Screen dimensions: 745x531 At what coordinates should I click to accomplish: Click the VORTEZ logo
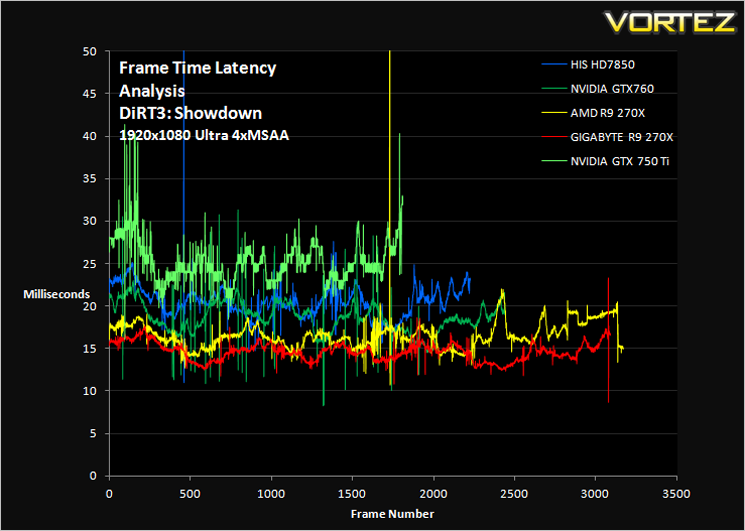coord(671,22)
